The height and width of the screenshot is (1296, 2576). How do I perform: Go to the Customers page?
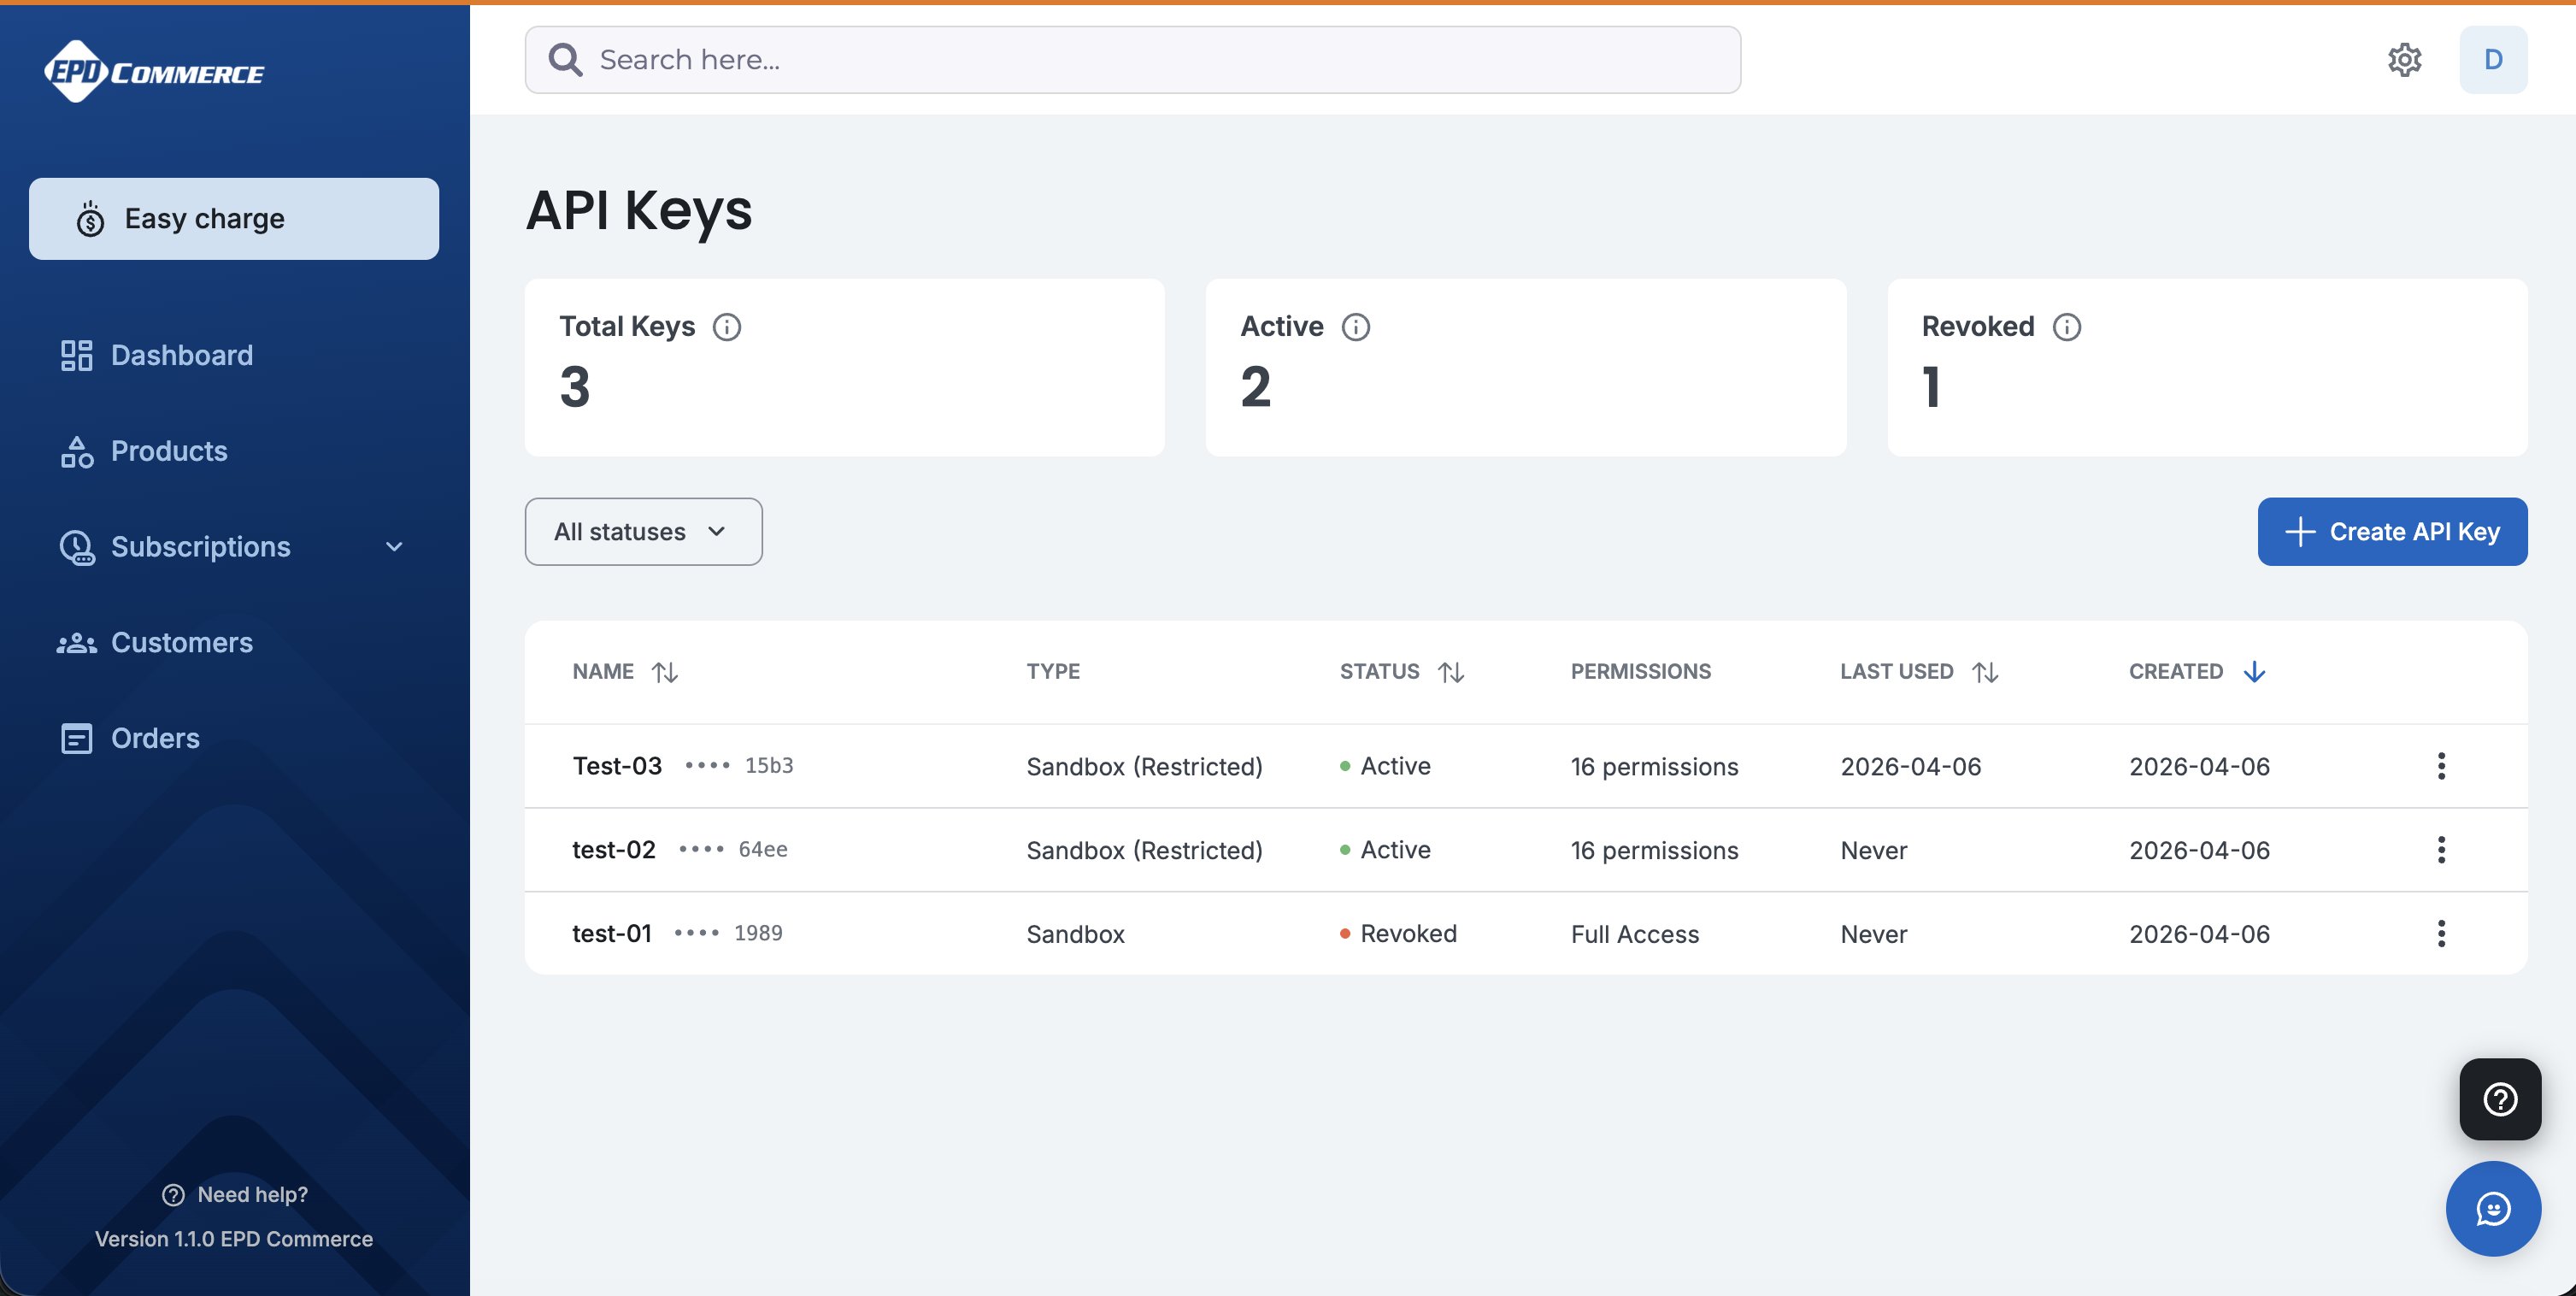(182, 643)
